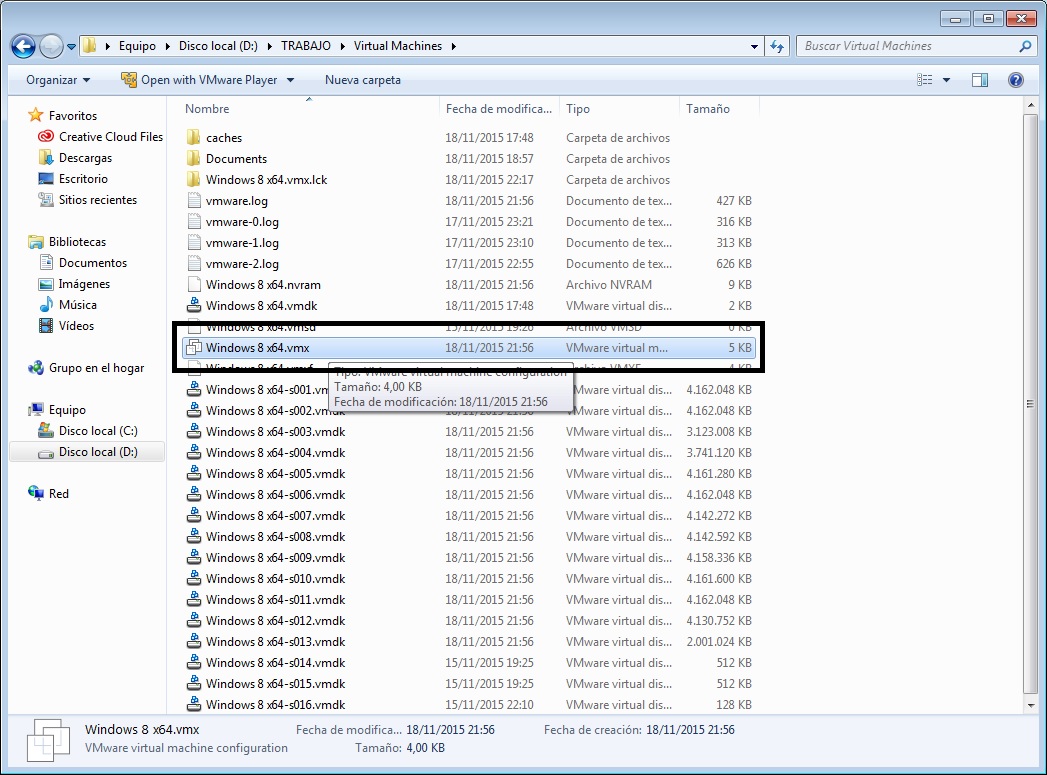Image resolution: width=1047 pixels, height=775 pixels.
Task: Click the search magnifier icon
Action: click(x=1025, y=46)
